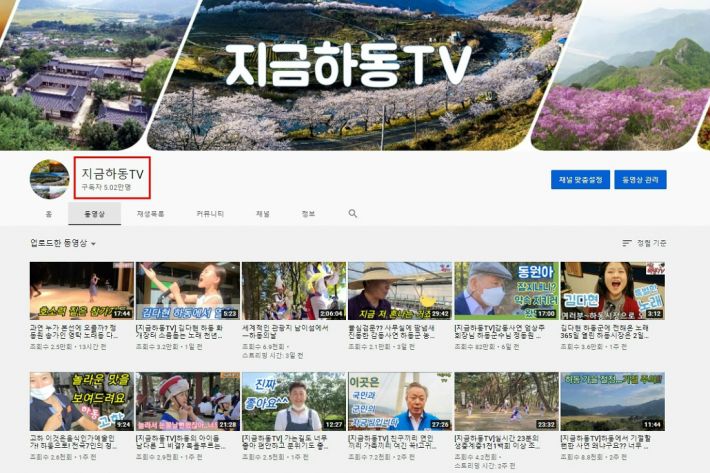Open the title [지금하동TV]실시간 23분의

pos(498,442)
